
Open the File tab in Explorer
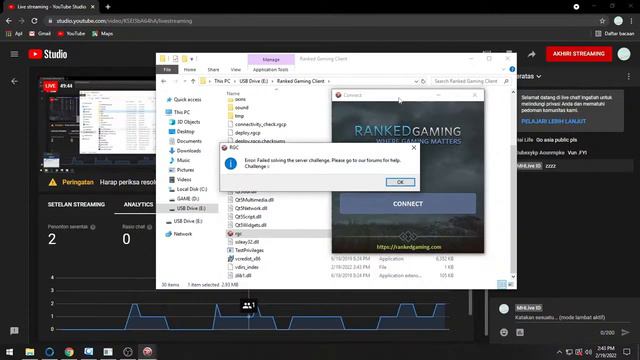point(167,70)
